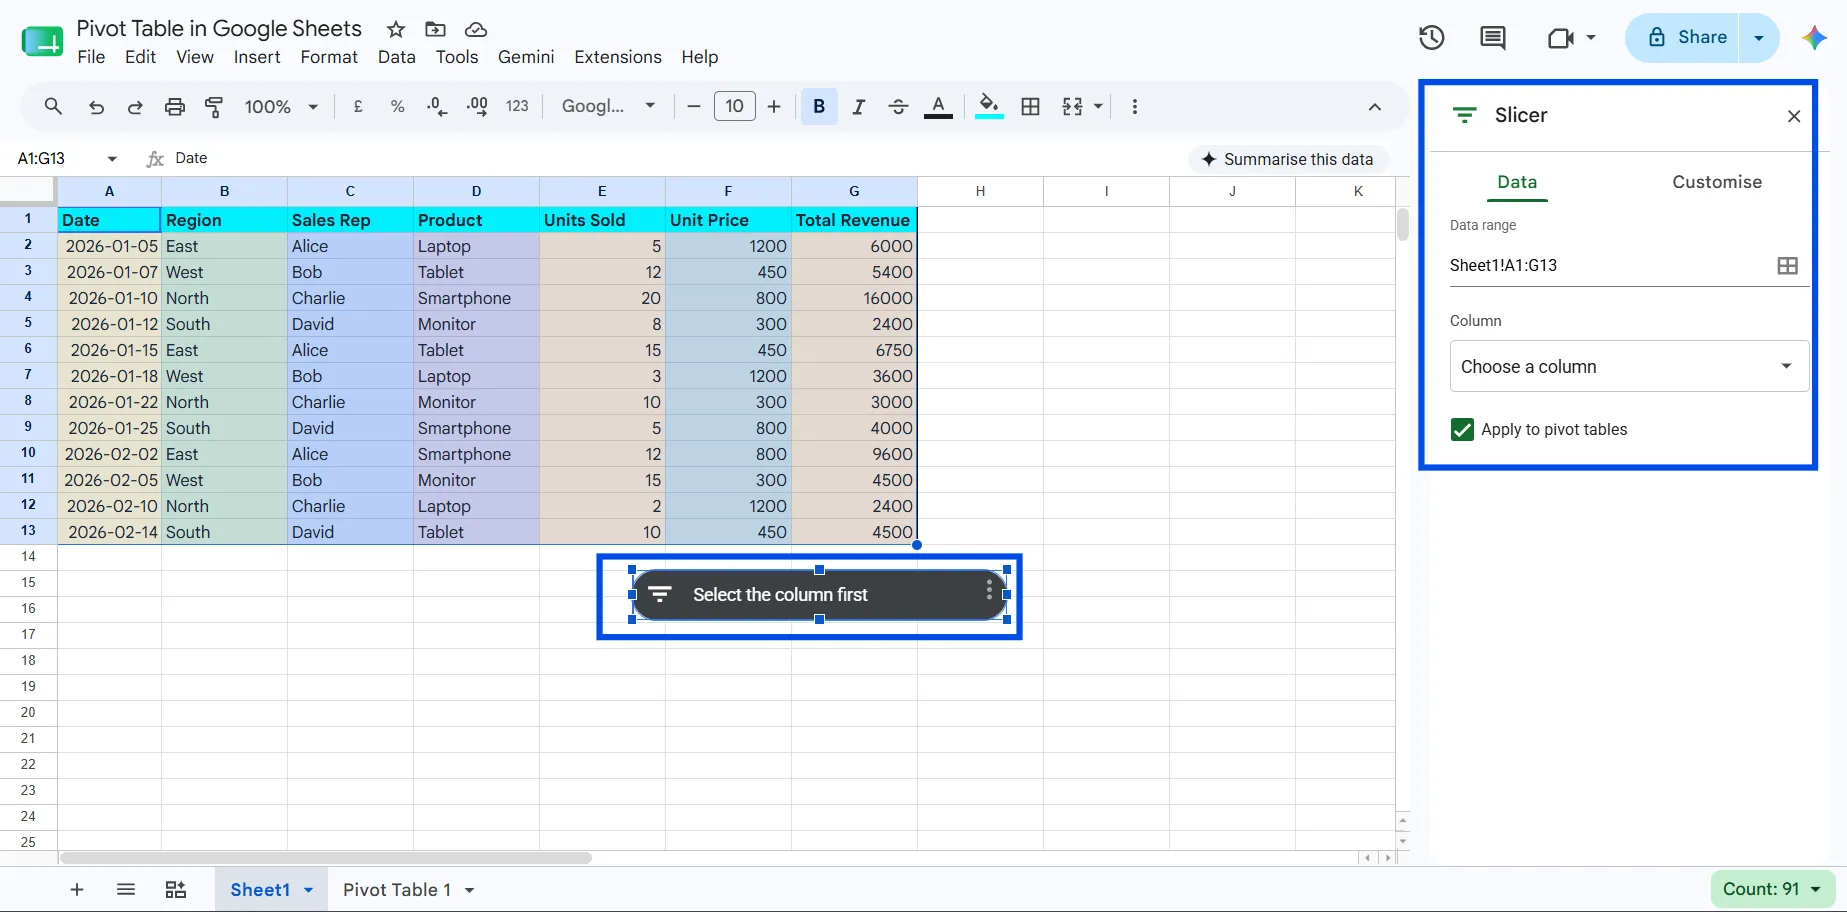Open the Insert menu
Screen dimensions: 1847x912
pos(257,57)
